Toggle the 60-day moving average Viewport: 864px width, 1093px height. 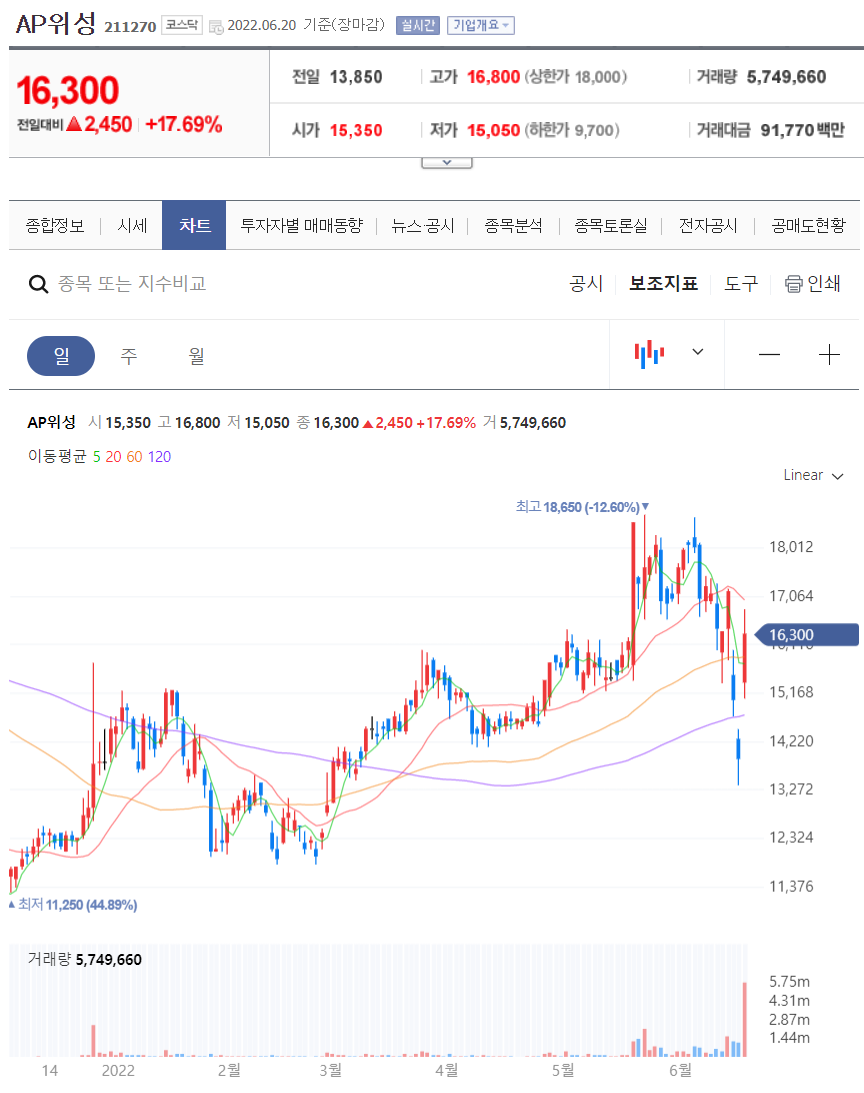[x=135, y=457]
